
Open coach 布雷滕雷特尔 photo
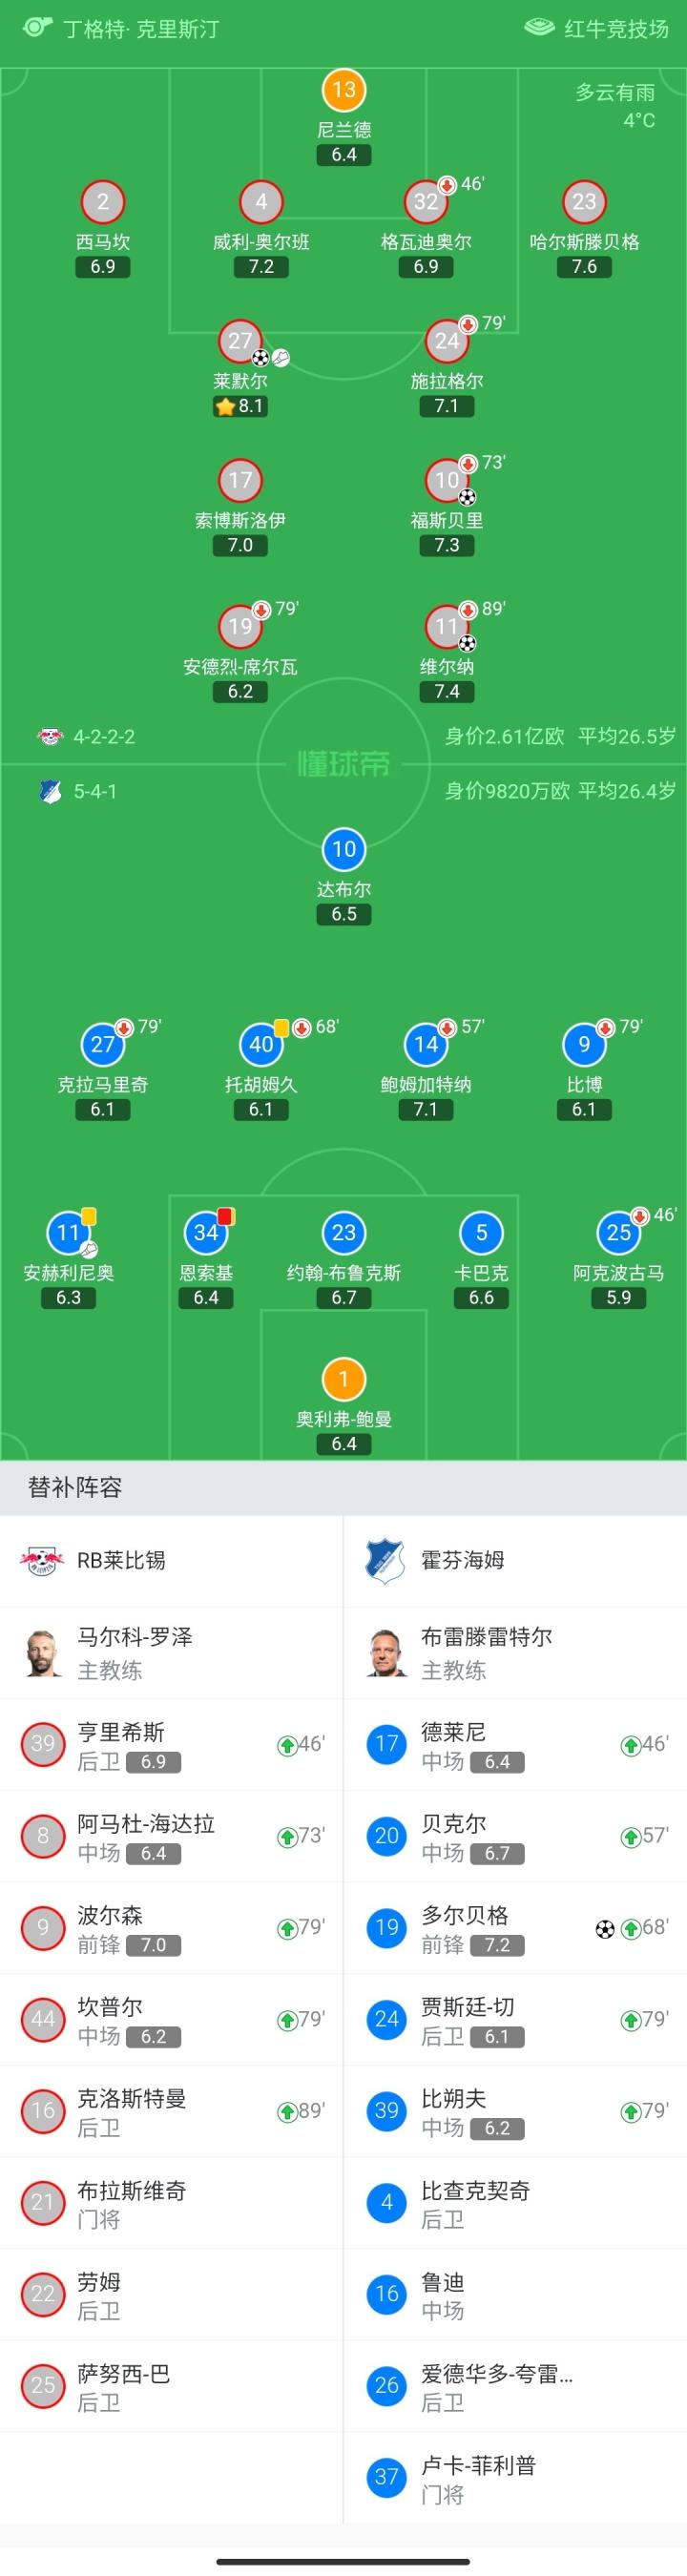(387, 1652)
